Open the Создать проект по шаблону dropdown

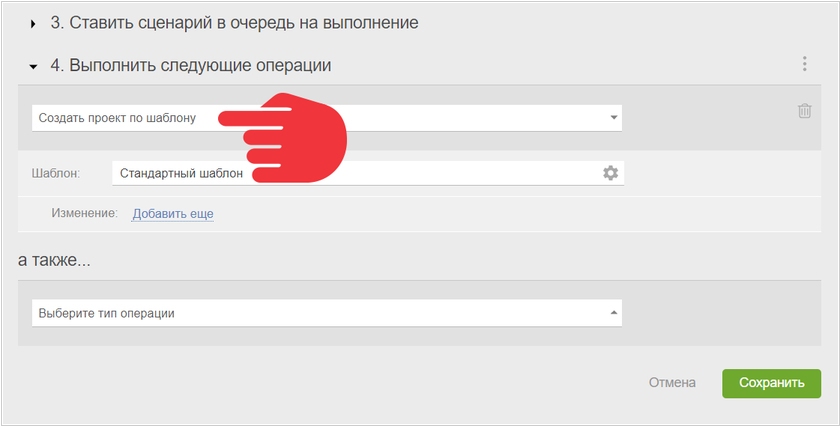tap(327, 118)
